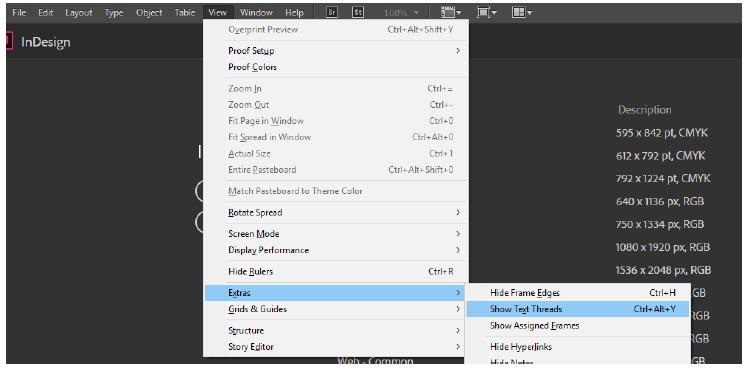The height and width of the screenshot is (369, 748).
Task: Expand the Story Editor submenu
Action: pos(336,347)
